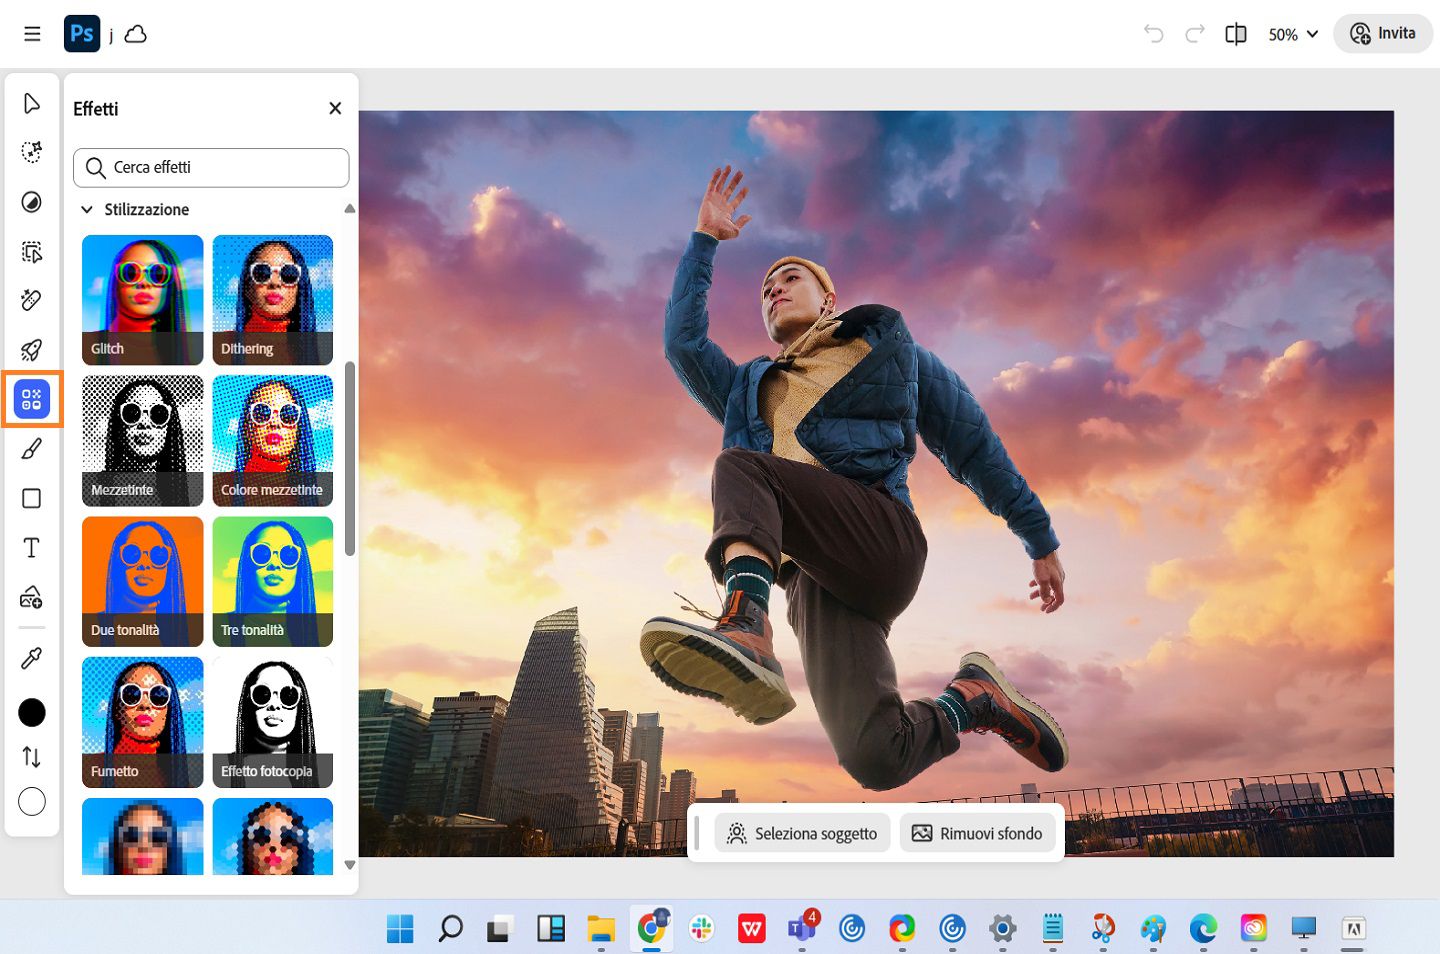Viewport: 1440px width, 954px height.
Task: Collapse the Stilizzazione section
Action: point(87,210)
